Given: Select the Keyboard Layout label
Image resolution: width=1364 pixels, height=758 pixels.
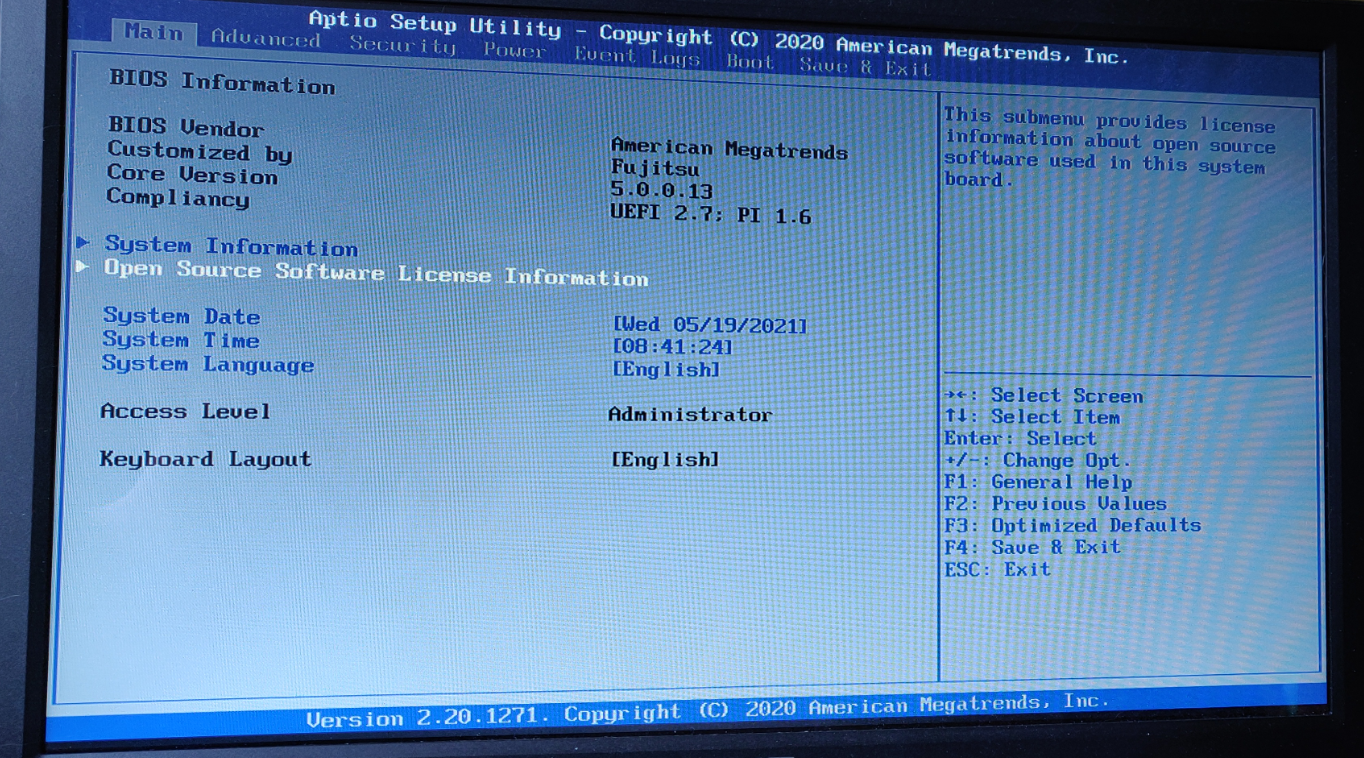Looking at the screenshot, I should (x=205, y=459).
